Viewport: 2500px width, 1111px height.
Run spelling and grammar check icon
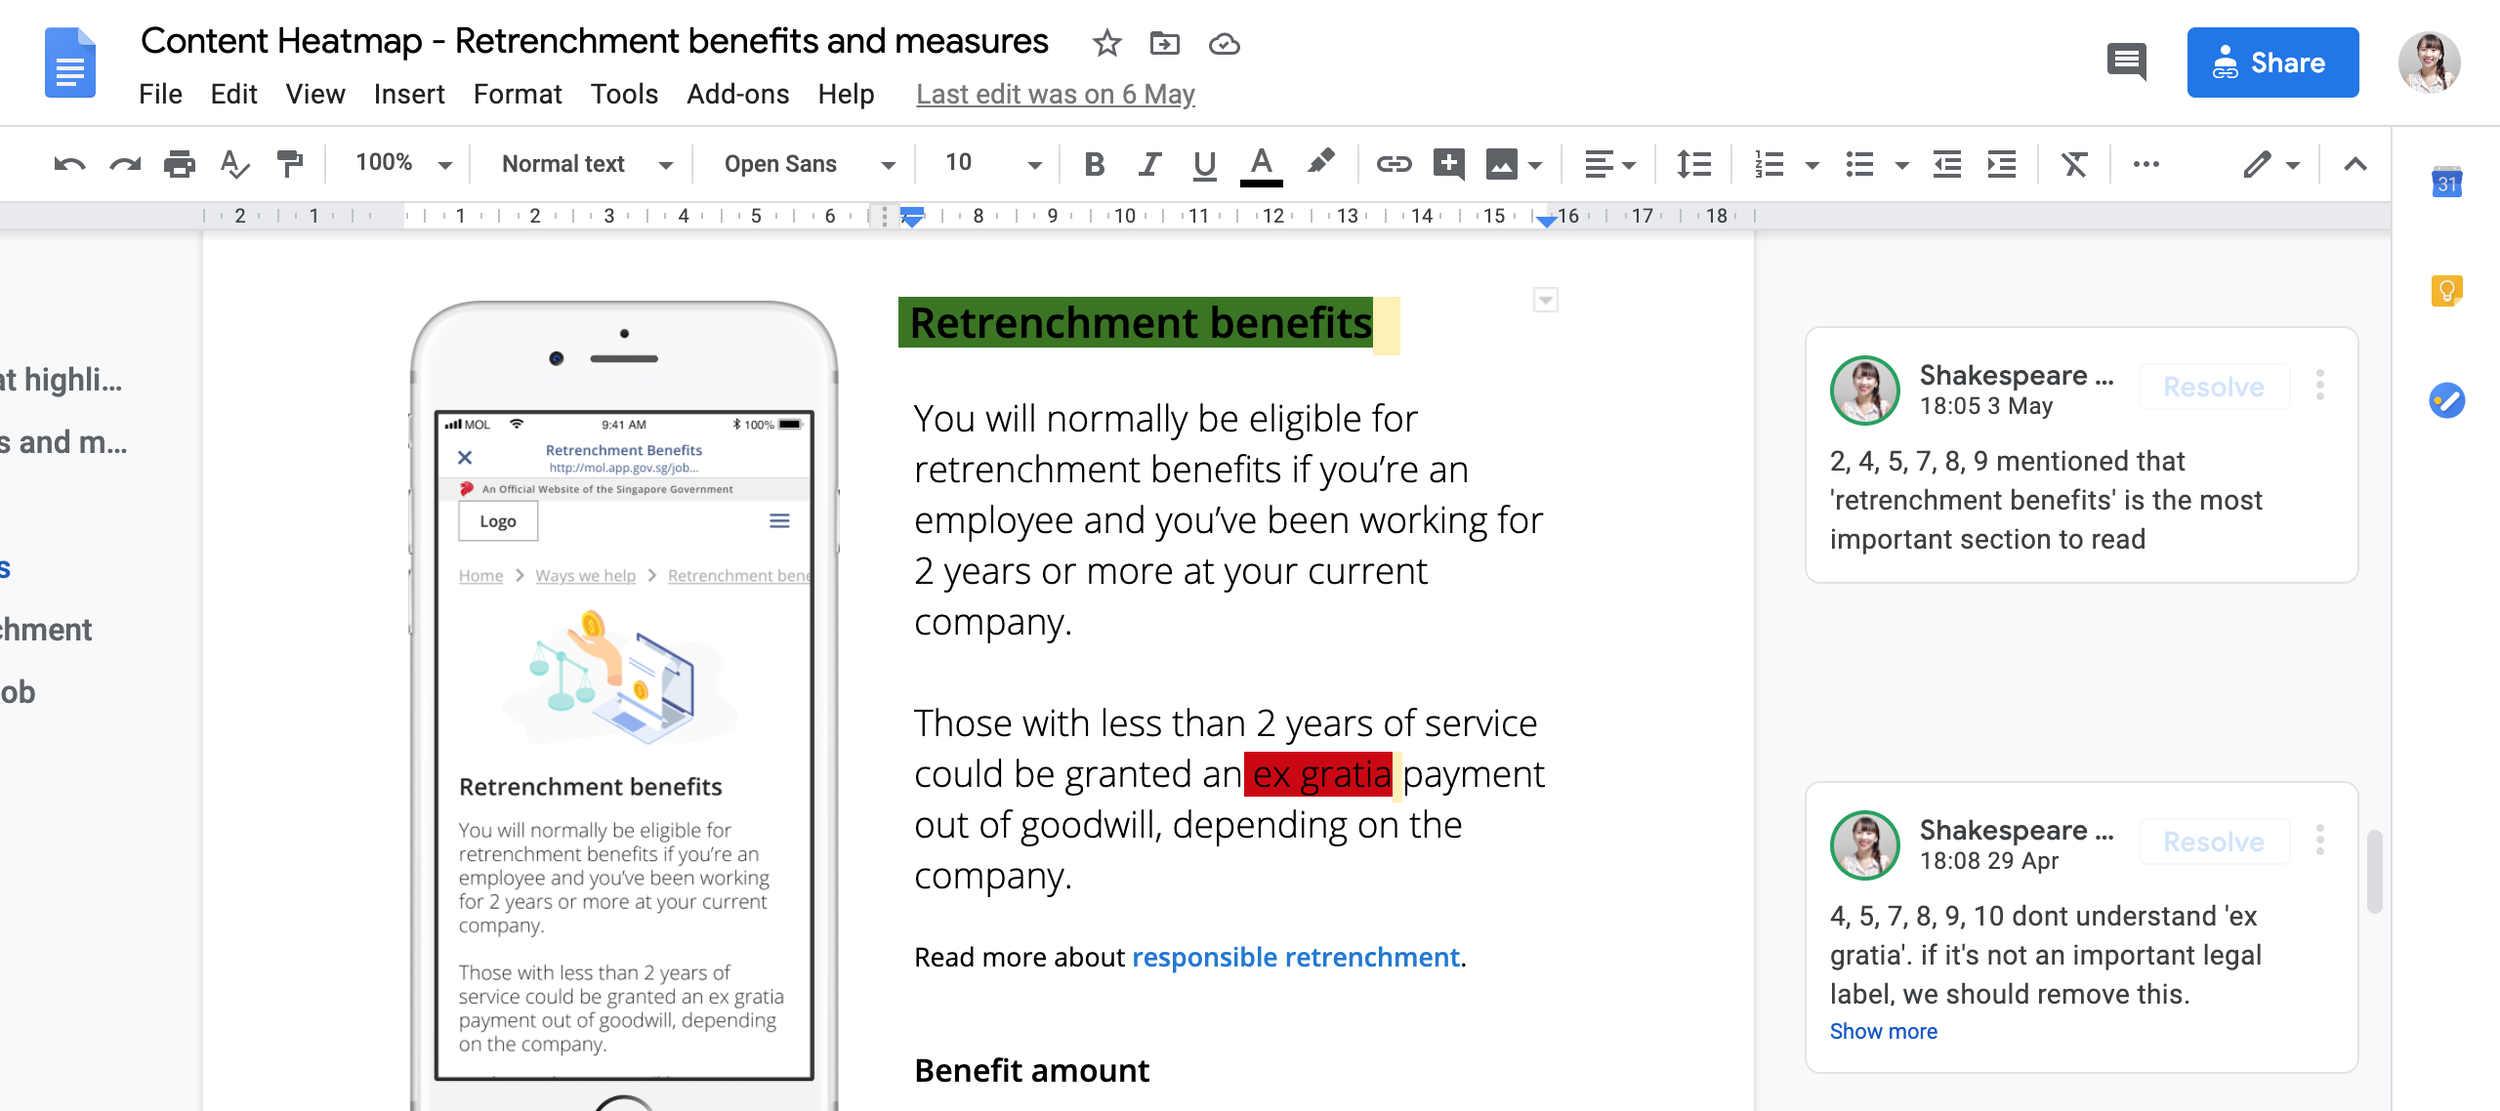tap(235, 164)
